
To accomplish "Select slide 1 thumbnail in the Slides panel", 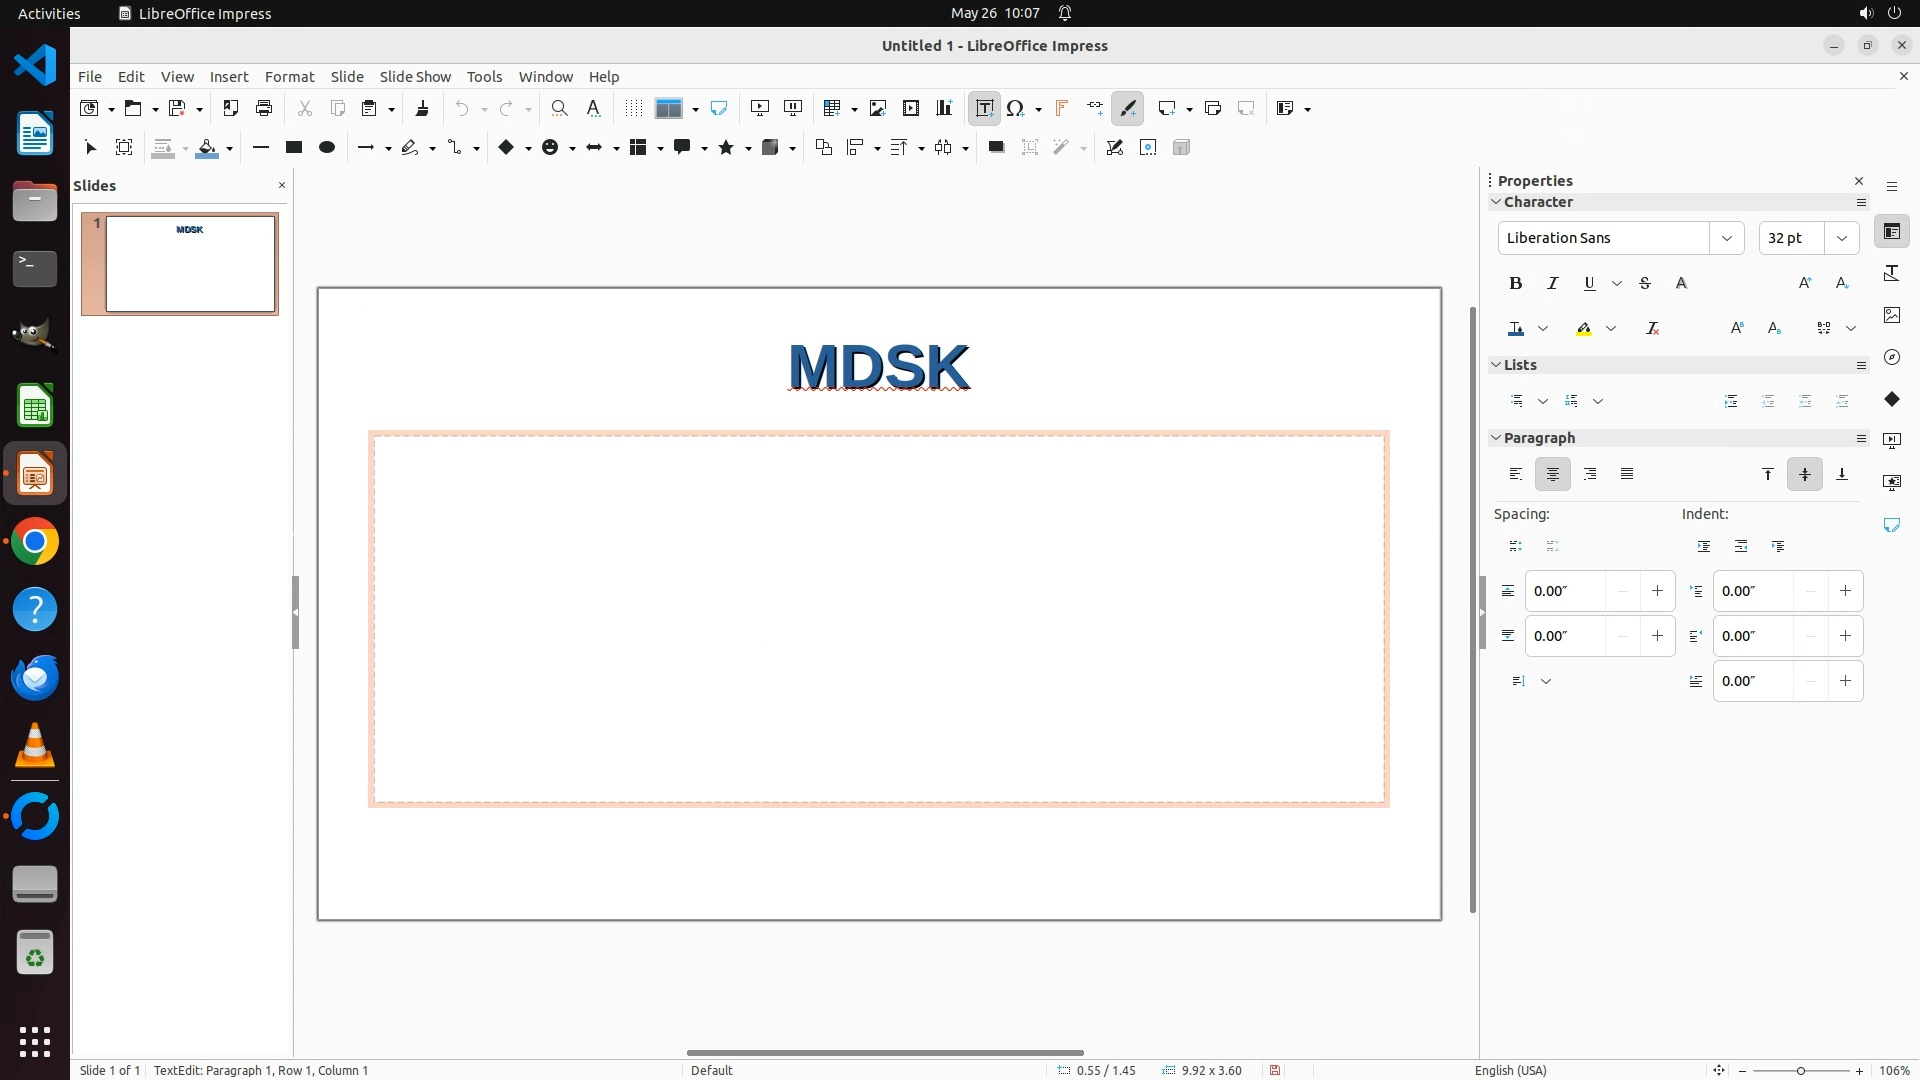I will [x=190, y=264].
